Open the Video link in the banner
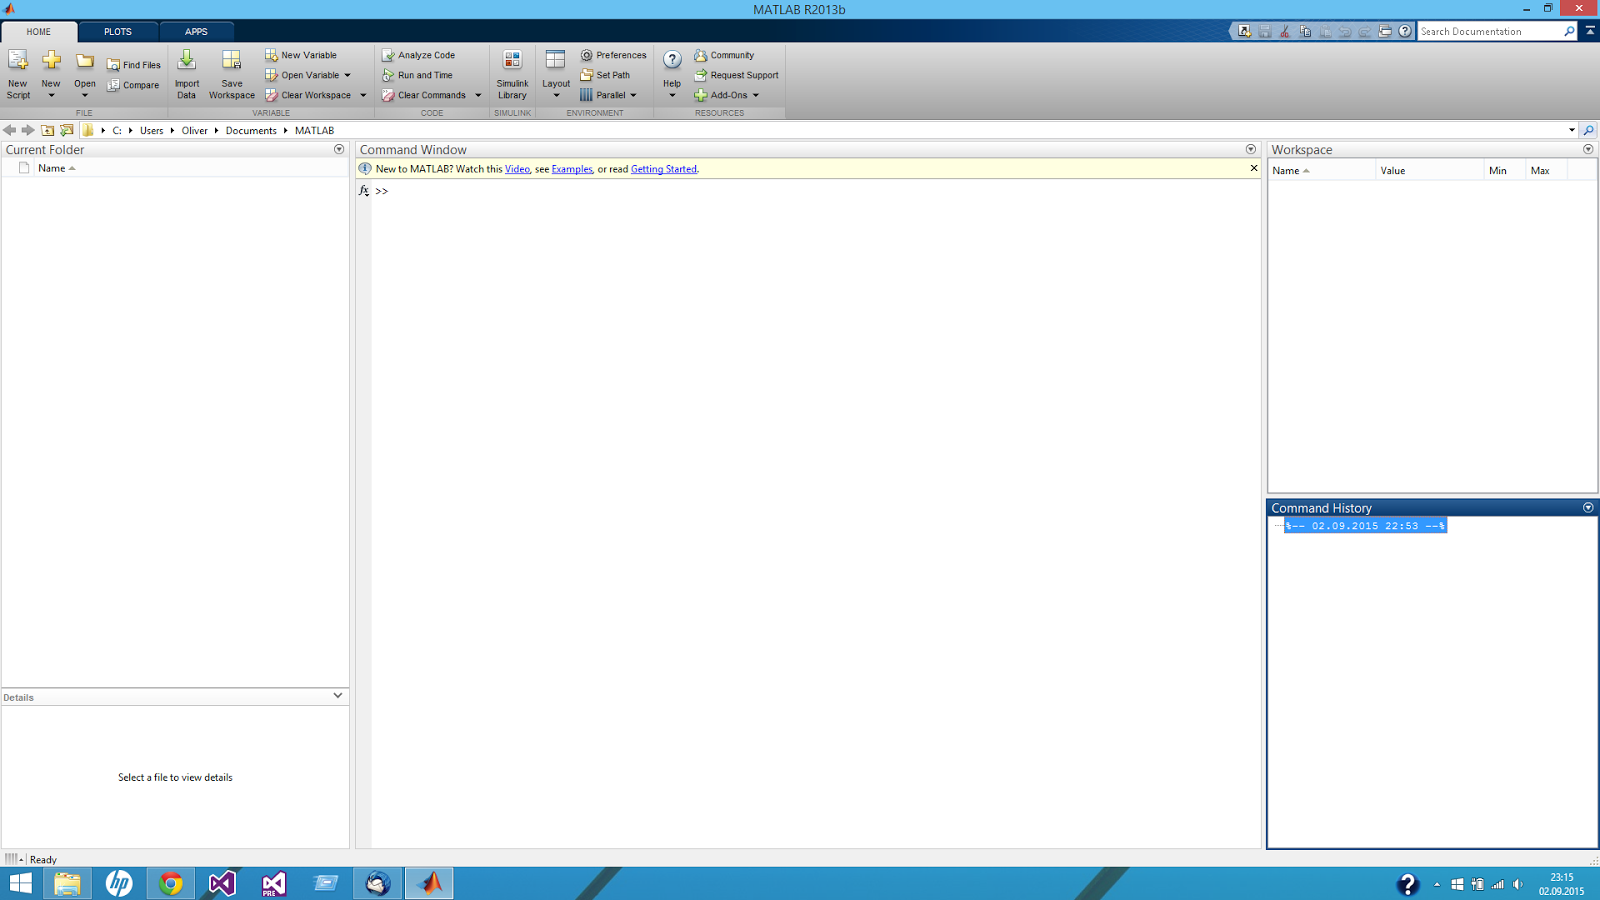This screenshot has height=900, width=1600. 517,169
